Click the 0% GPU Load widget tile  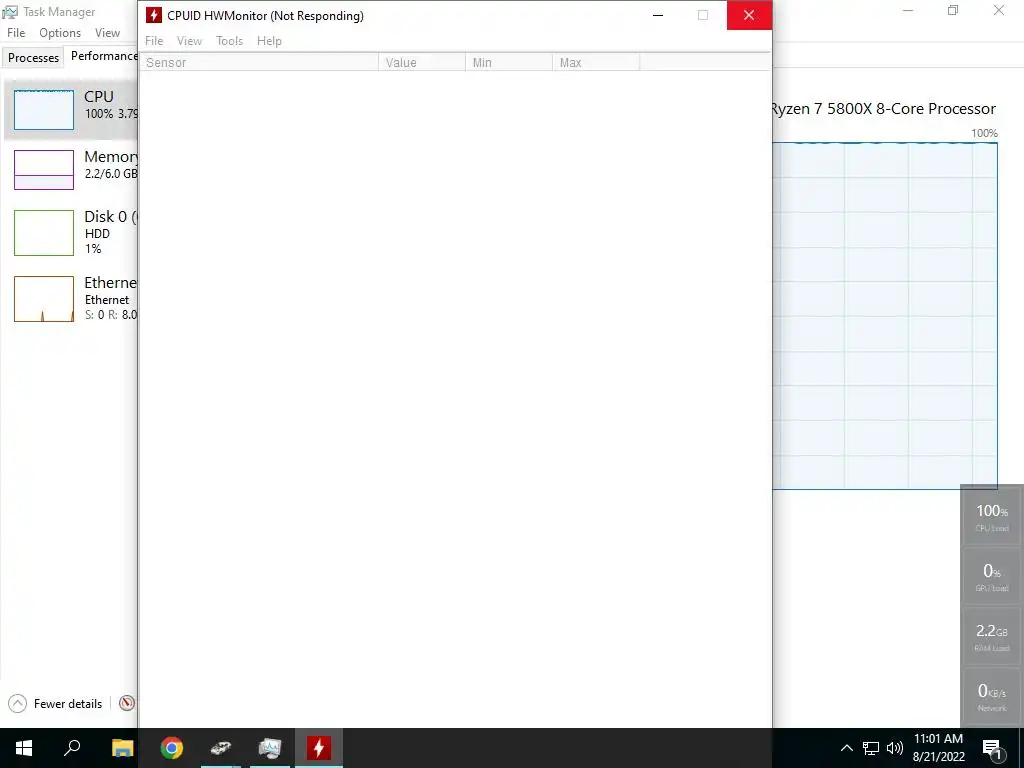tap(991, 577)
